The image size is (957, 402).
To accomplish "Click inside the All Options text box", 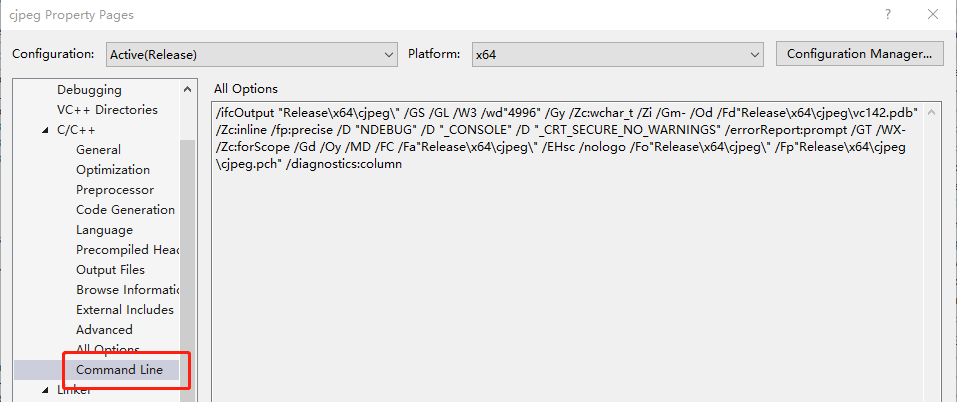I will click(x=570, y=280).
